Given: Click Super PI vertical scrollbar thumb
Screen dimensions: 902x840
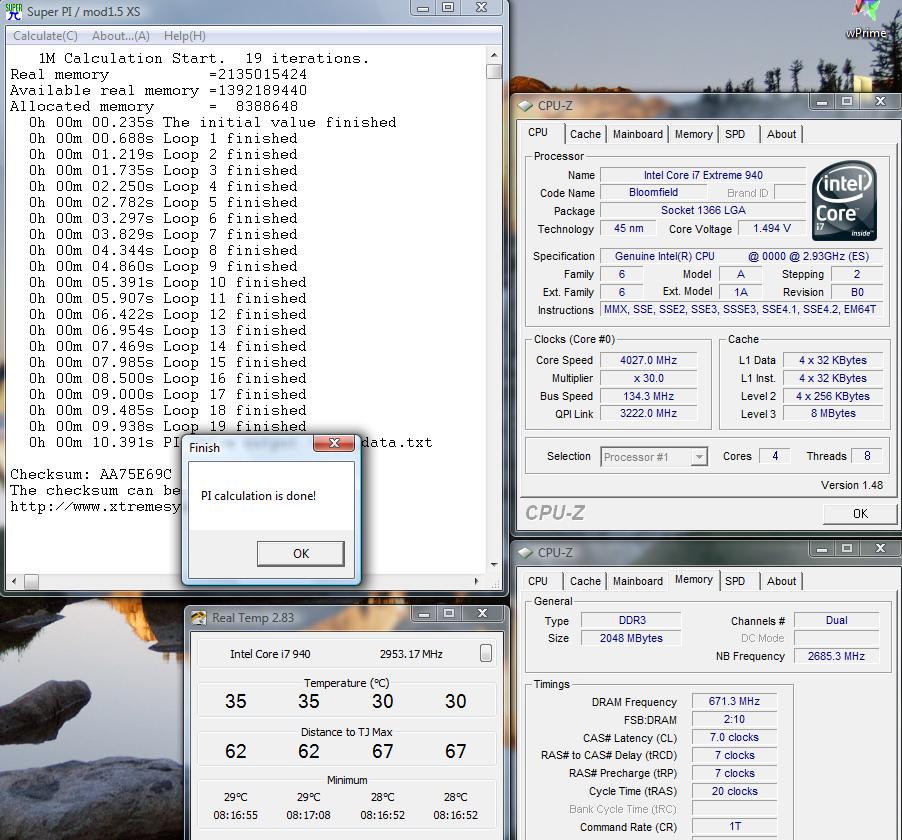Looking at the screenshot, I should coord(494,71).
